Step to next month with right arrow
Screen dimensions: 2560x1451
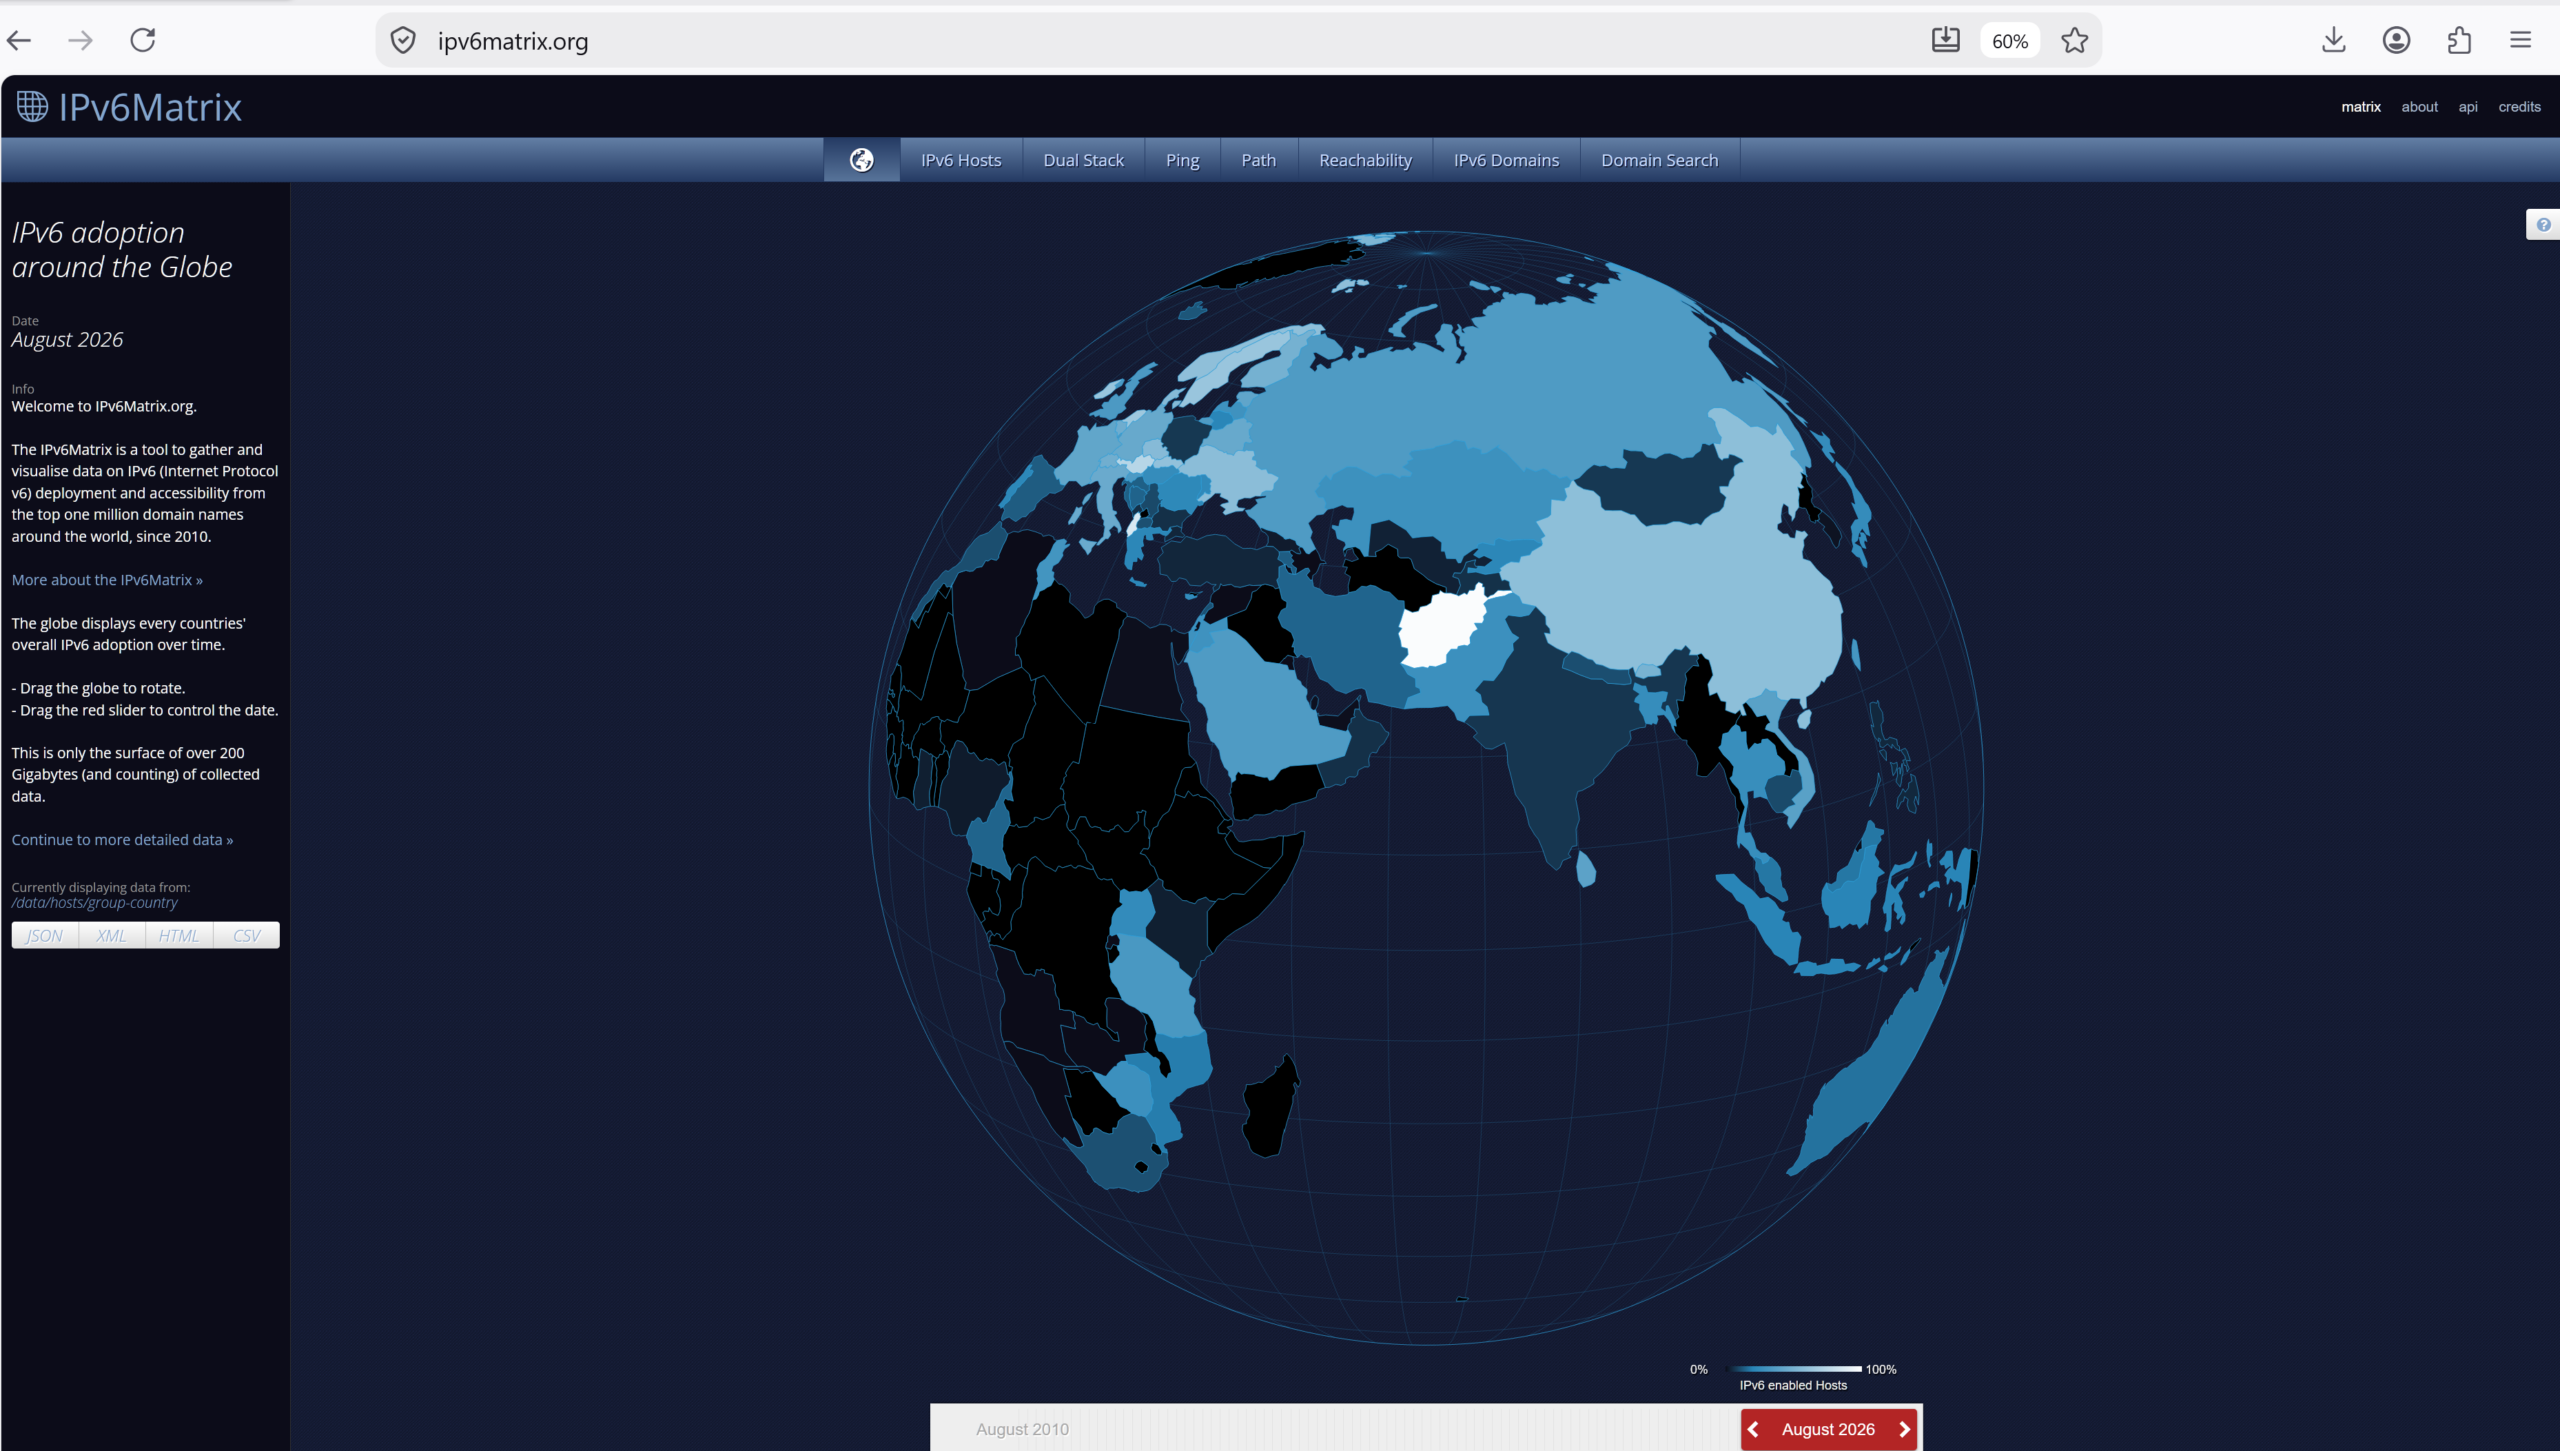click(1904, 1429)
